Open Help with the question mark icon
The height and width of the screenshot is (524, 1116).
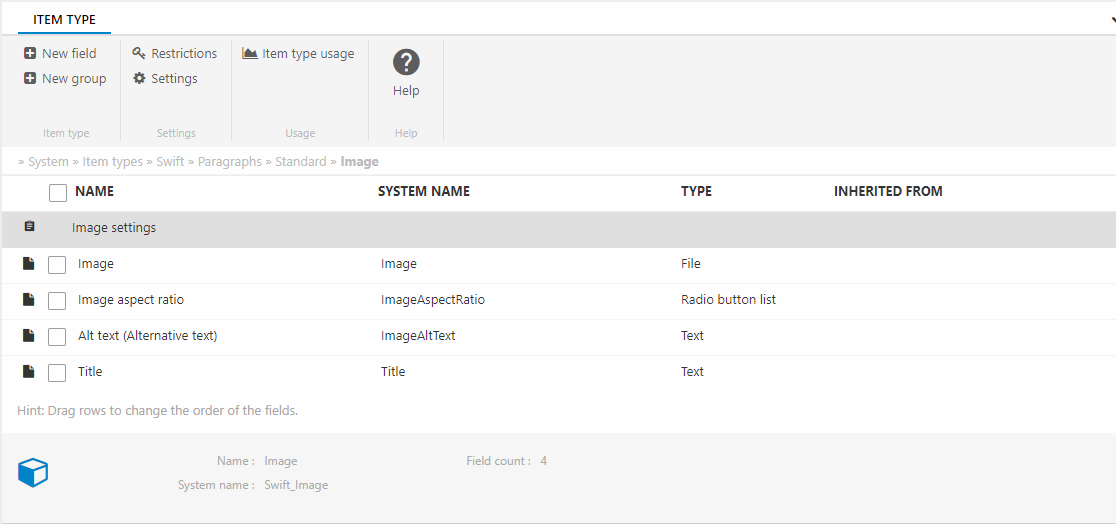click(x=406, y=63)
